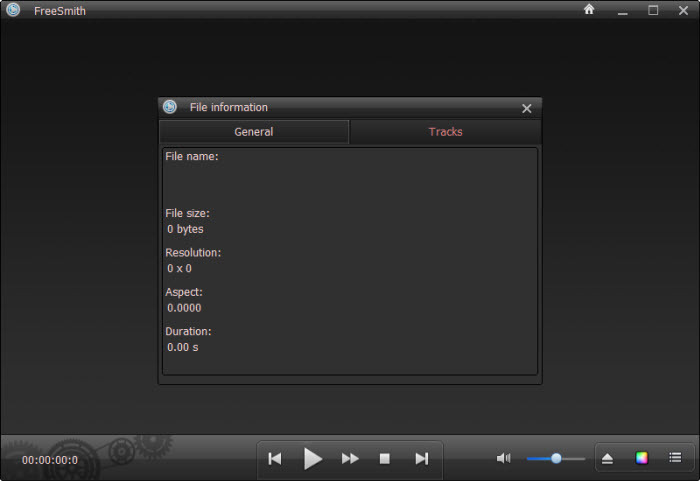Click the 00:00:00:0 timecode display
This screenshot has height=481, width=700.
pyautogui.click(x=50, y=460)
